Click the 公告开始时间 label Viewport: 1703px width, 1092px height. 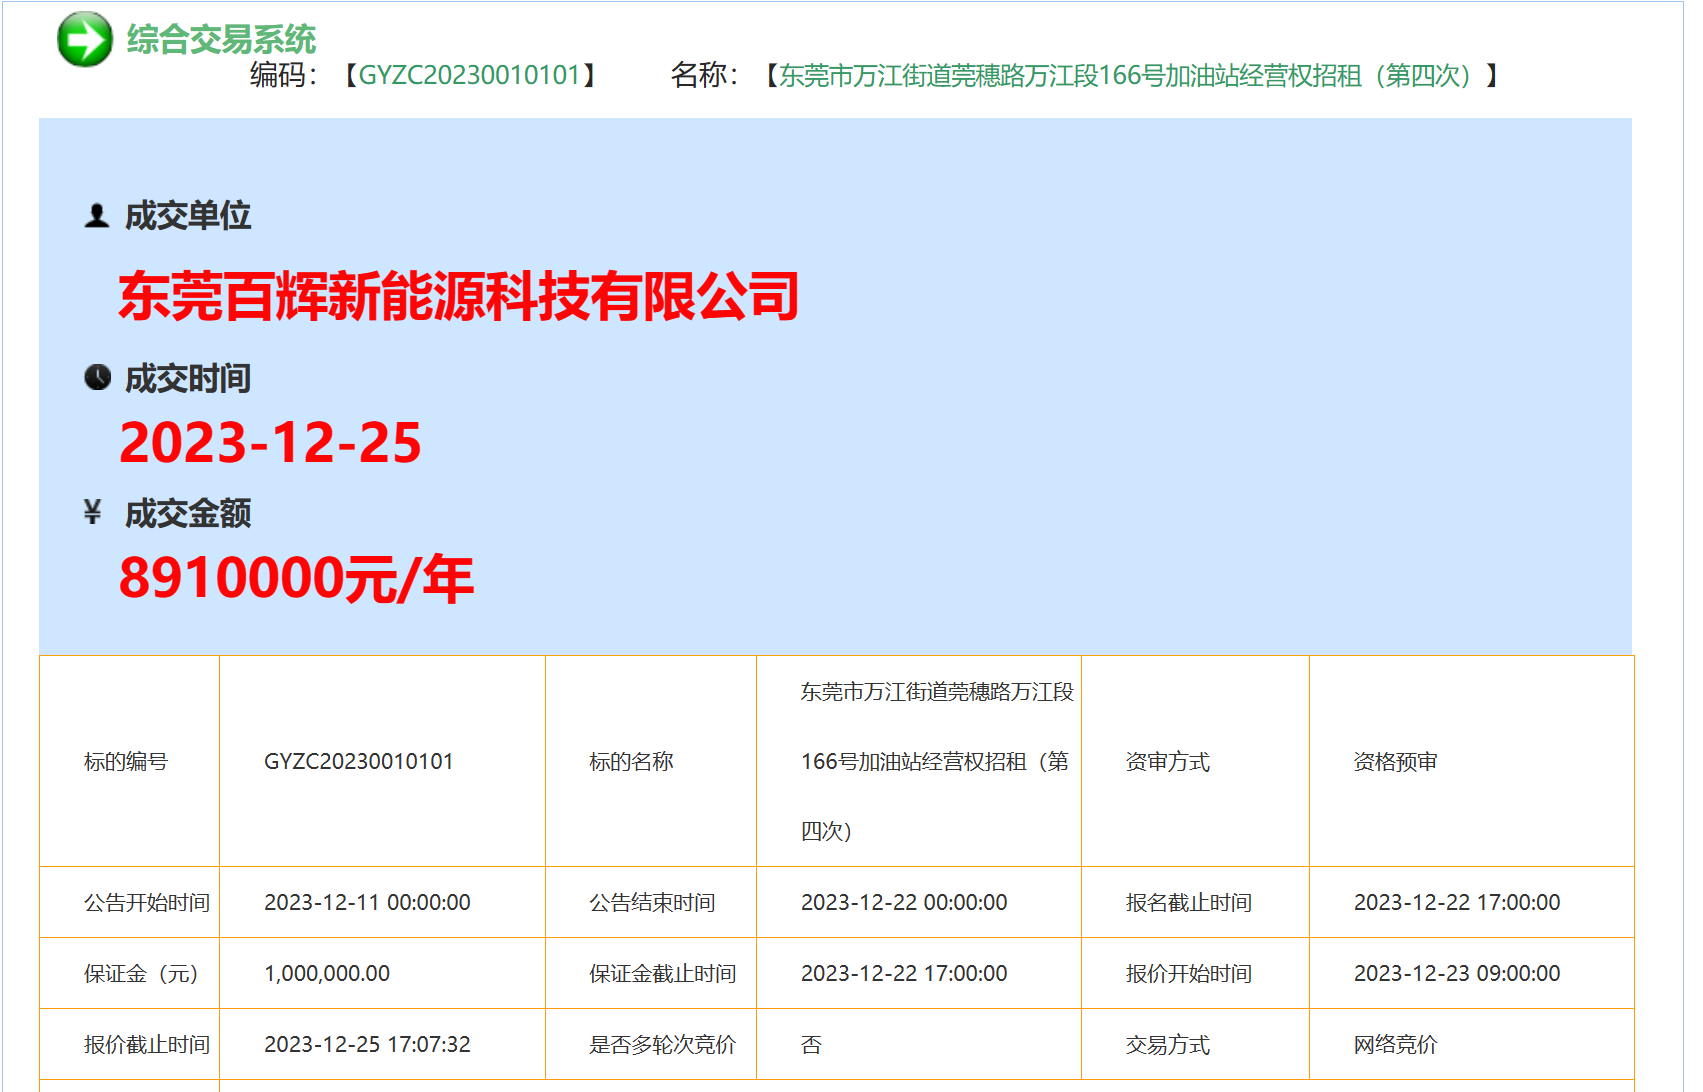(147, 903)
